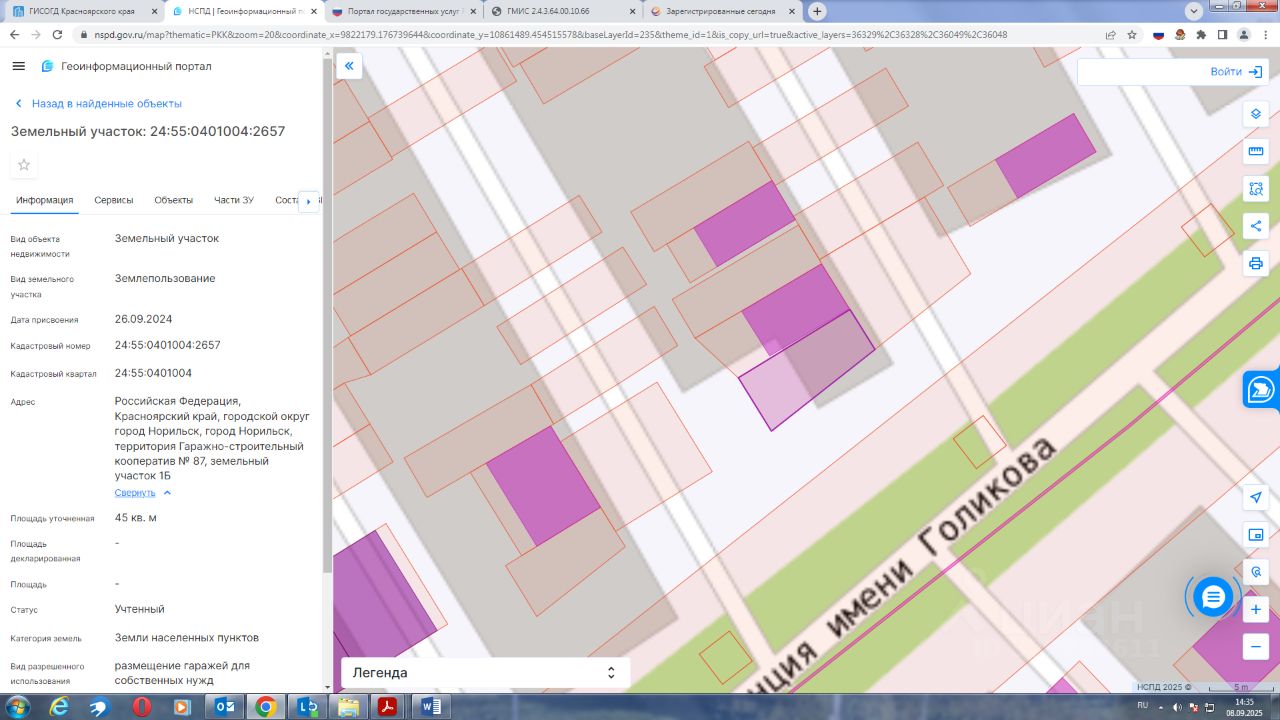Viewport: 1280px width, 720px height.
Task: Click the area value 45 кв. м
Action: click(136, 518)
